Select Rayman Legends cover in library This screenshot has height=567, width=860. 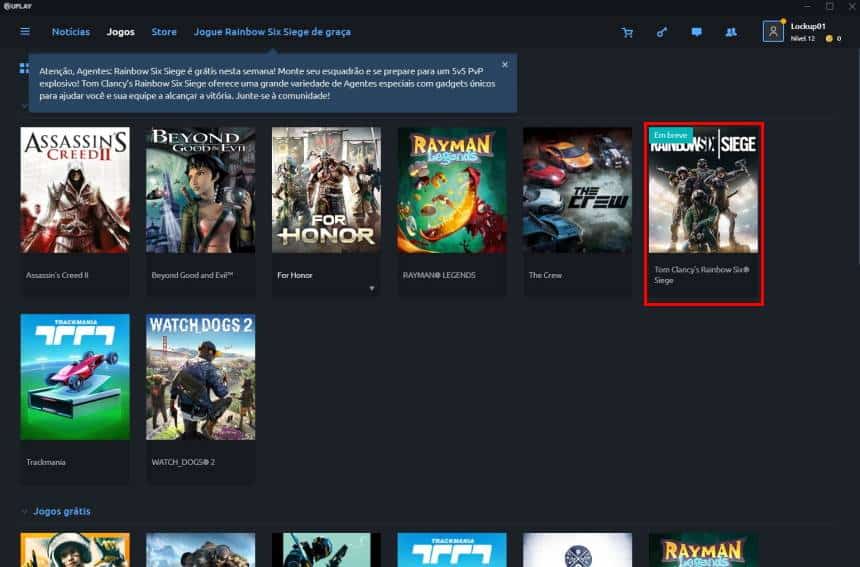tap(452, 190)
